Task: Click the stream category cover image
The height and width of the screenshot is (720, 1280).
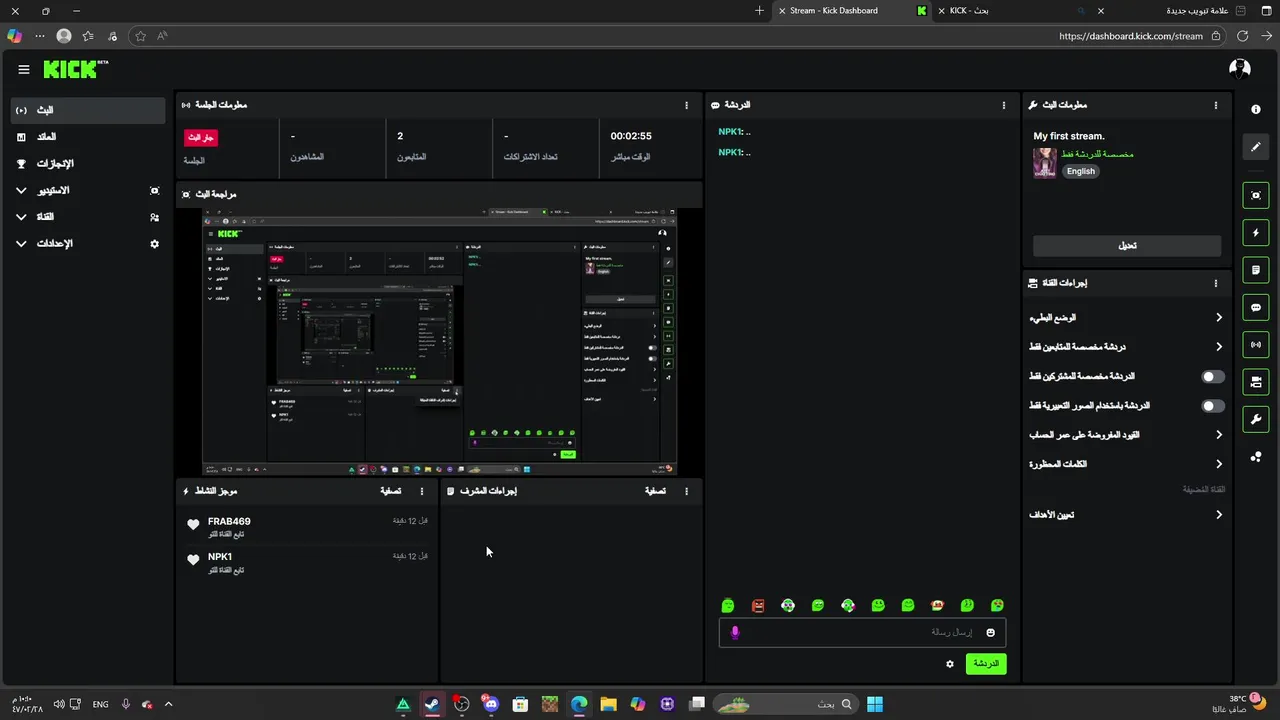Action: 1045,163
